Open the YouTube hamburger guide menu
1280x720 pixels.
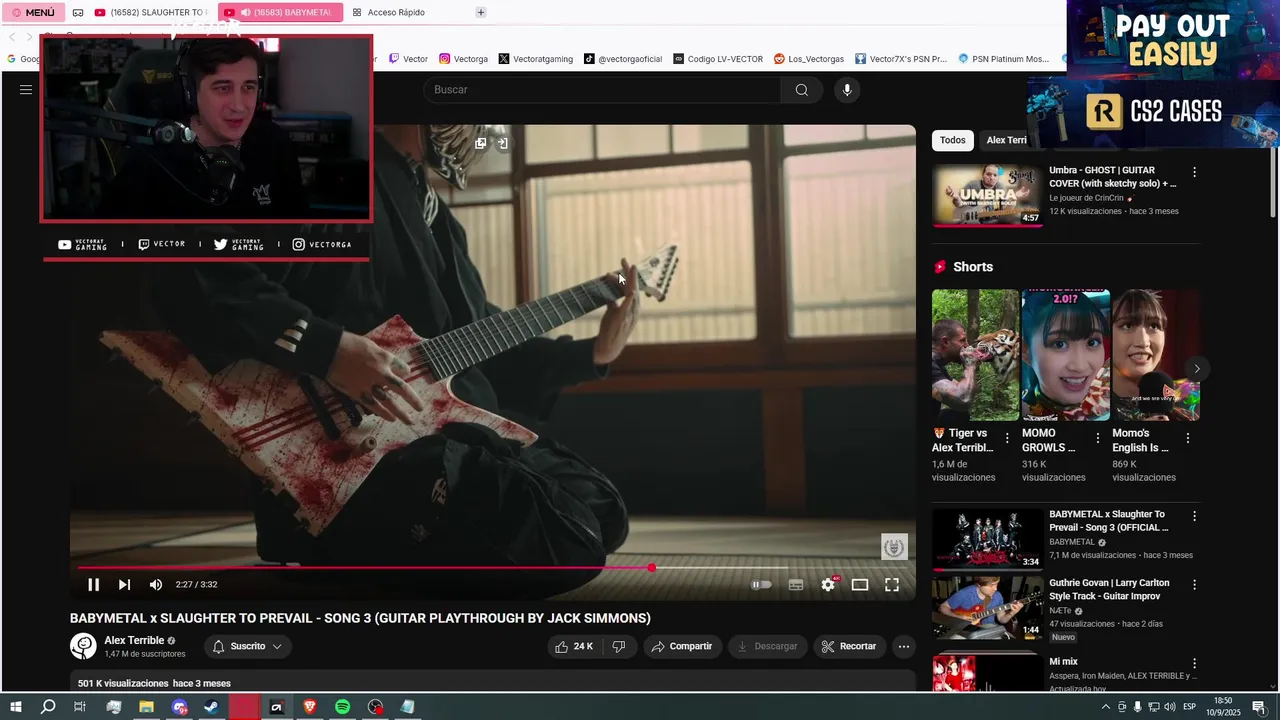point(26,90)
